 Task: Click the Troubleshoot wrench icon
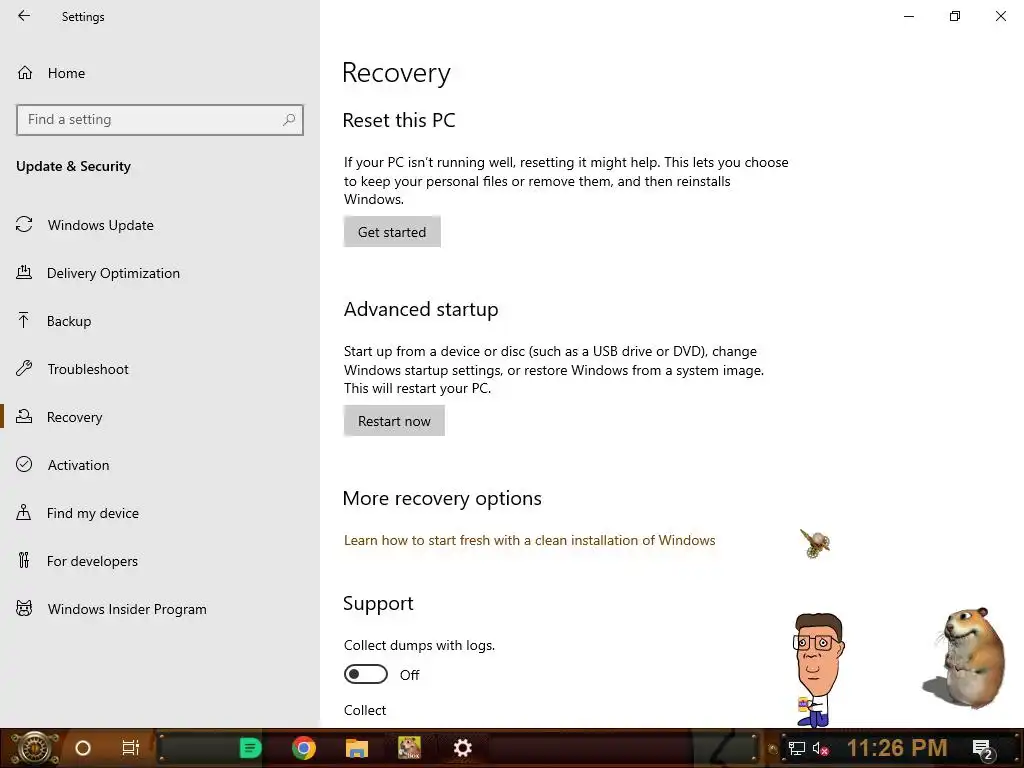(x=24, y=368)
